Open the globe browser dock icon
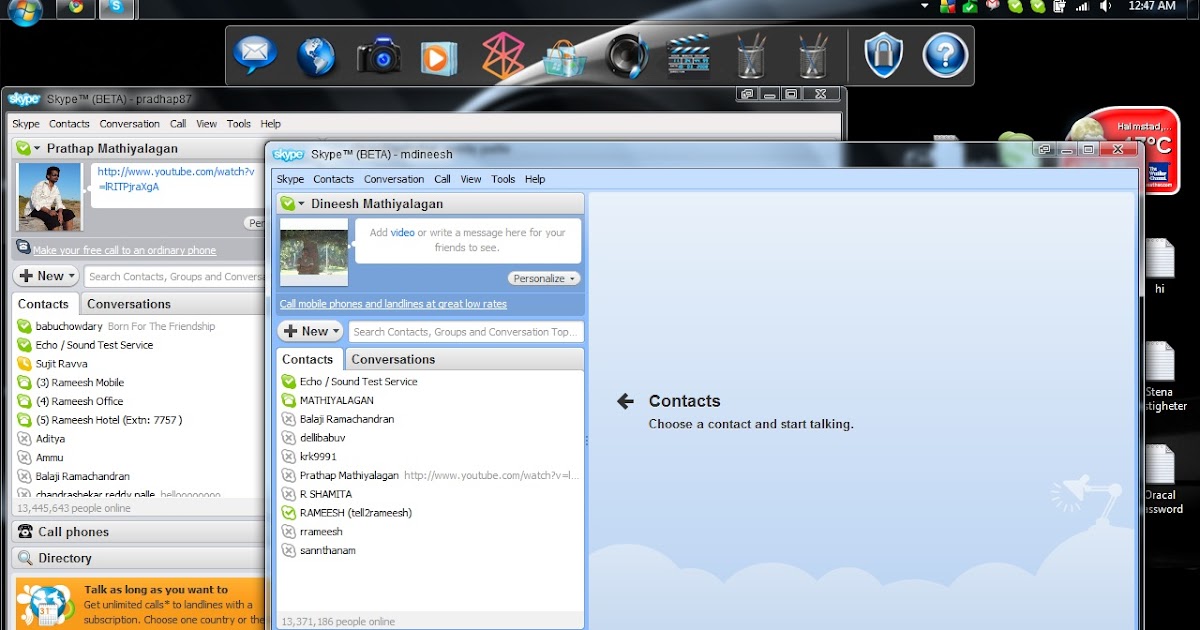This screenshot has width=1200, height=630. click(x=317, y=55)
